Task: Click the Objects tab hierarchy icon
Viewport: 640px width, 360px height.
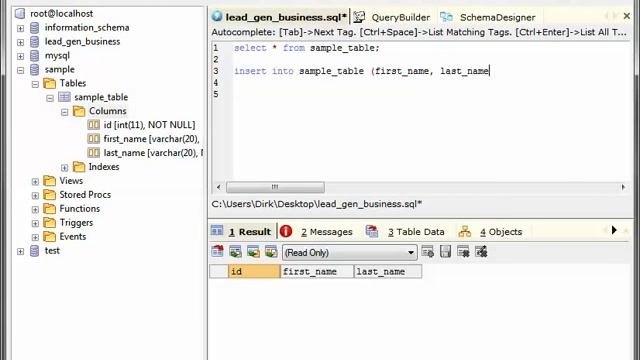Action: (464, 231)
